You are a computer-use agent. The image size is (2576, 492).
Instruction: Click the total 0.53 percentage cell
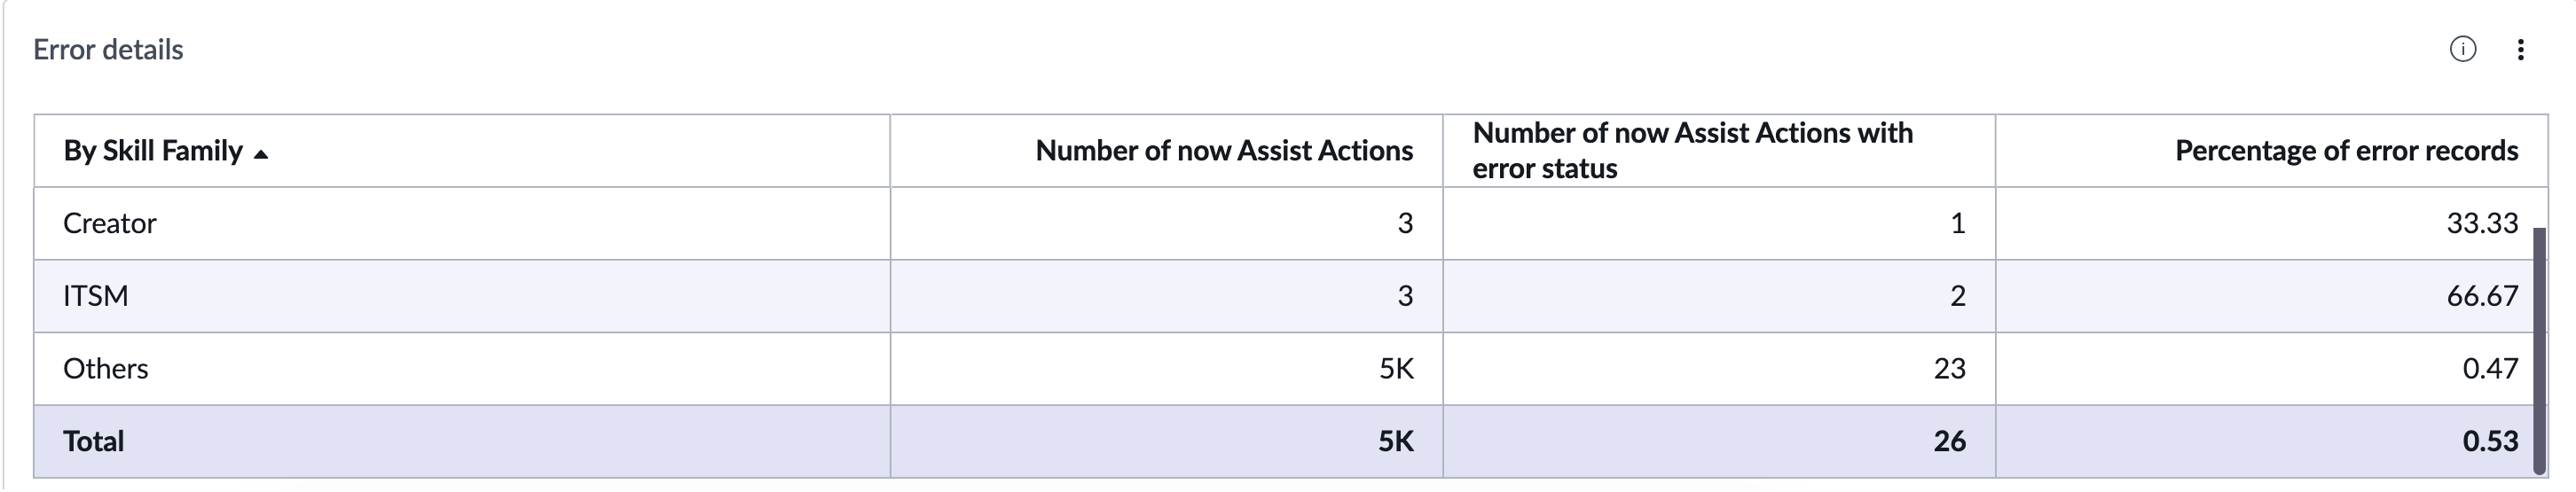click(x=2490, y=441)
